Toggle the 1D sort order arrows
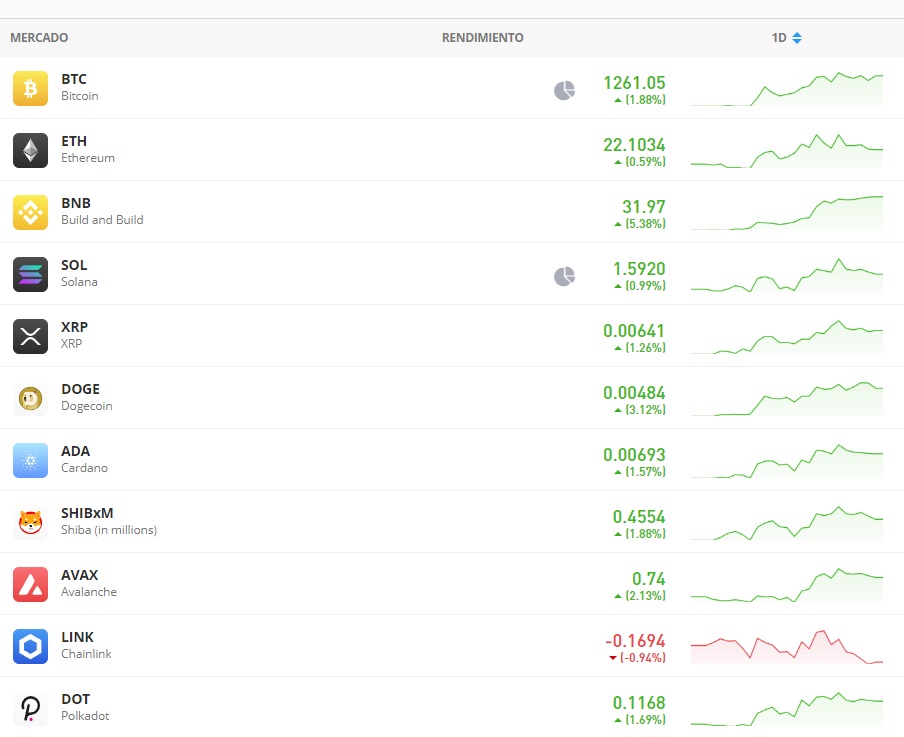Viewport: 904px width, 737px height. point(796,37)
